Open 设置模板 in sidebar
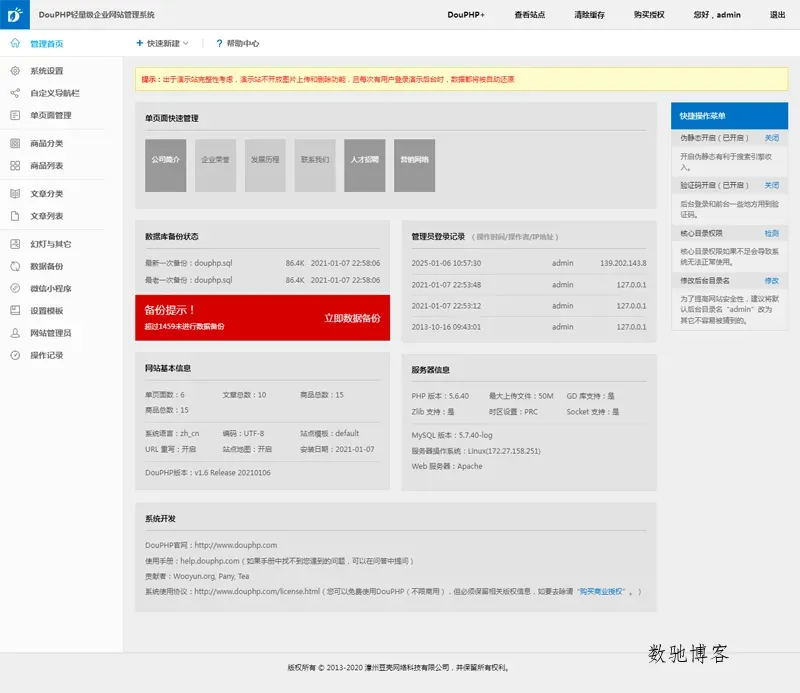 (x=46, y=310)
